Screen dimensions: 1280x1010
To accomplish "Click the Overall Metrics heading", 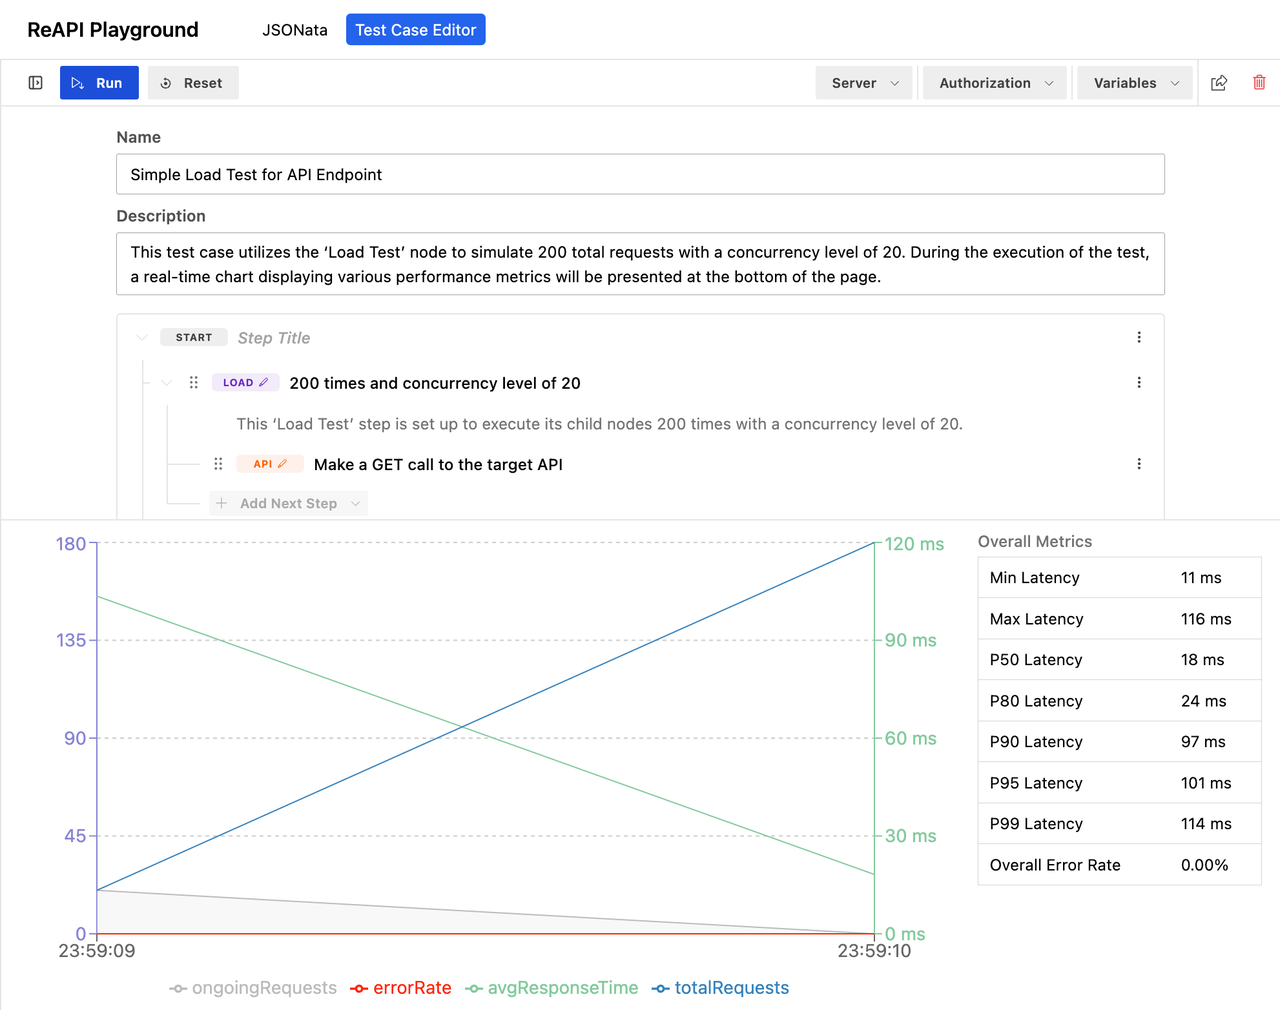I will [x=1035, y=542].
